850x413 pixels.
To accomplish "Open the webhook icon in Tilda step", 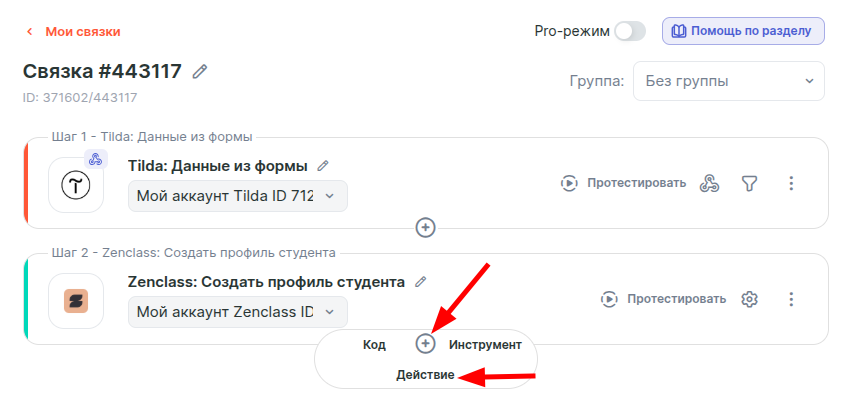I will (x=709, y=183).
